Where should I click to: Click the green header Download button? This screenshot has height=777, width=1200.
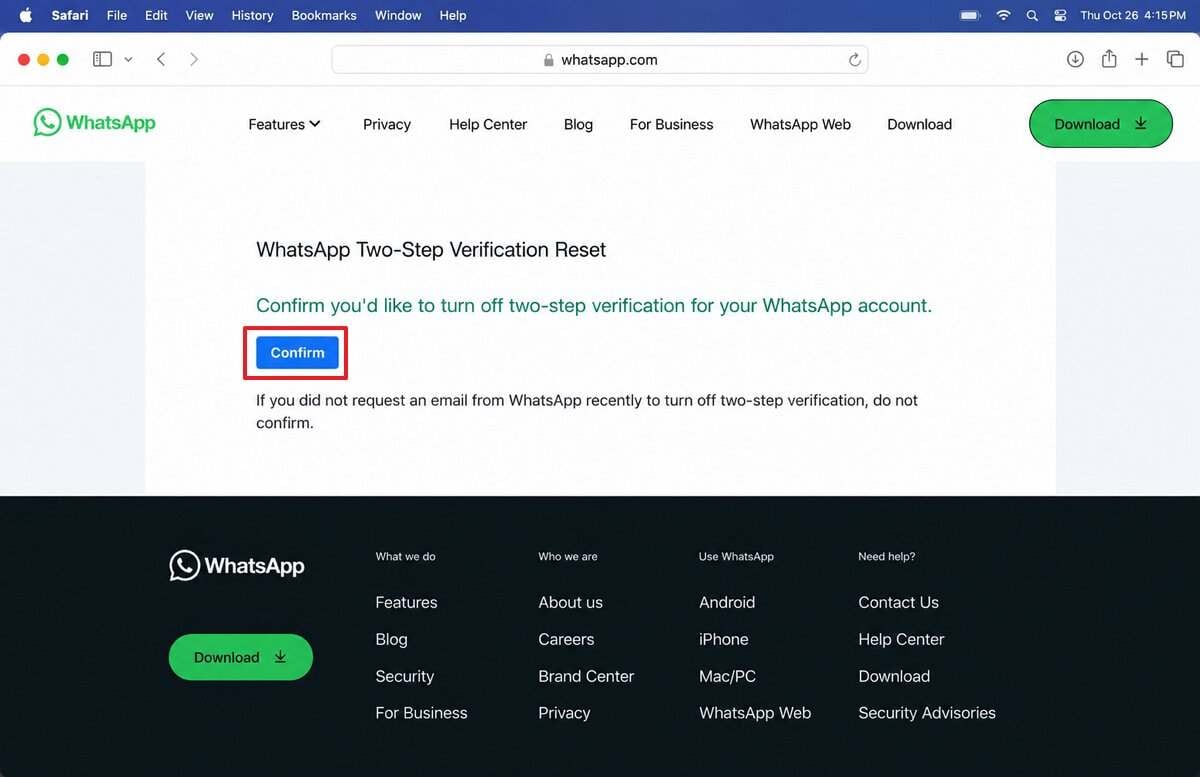tap(1100, 124)
